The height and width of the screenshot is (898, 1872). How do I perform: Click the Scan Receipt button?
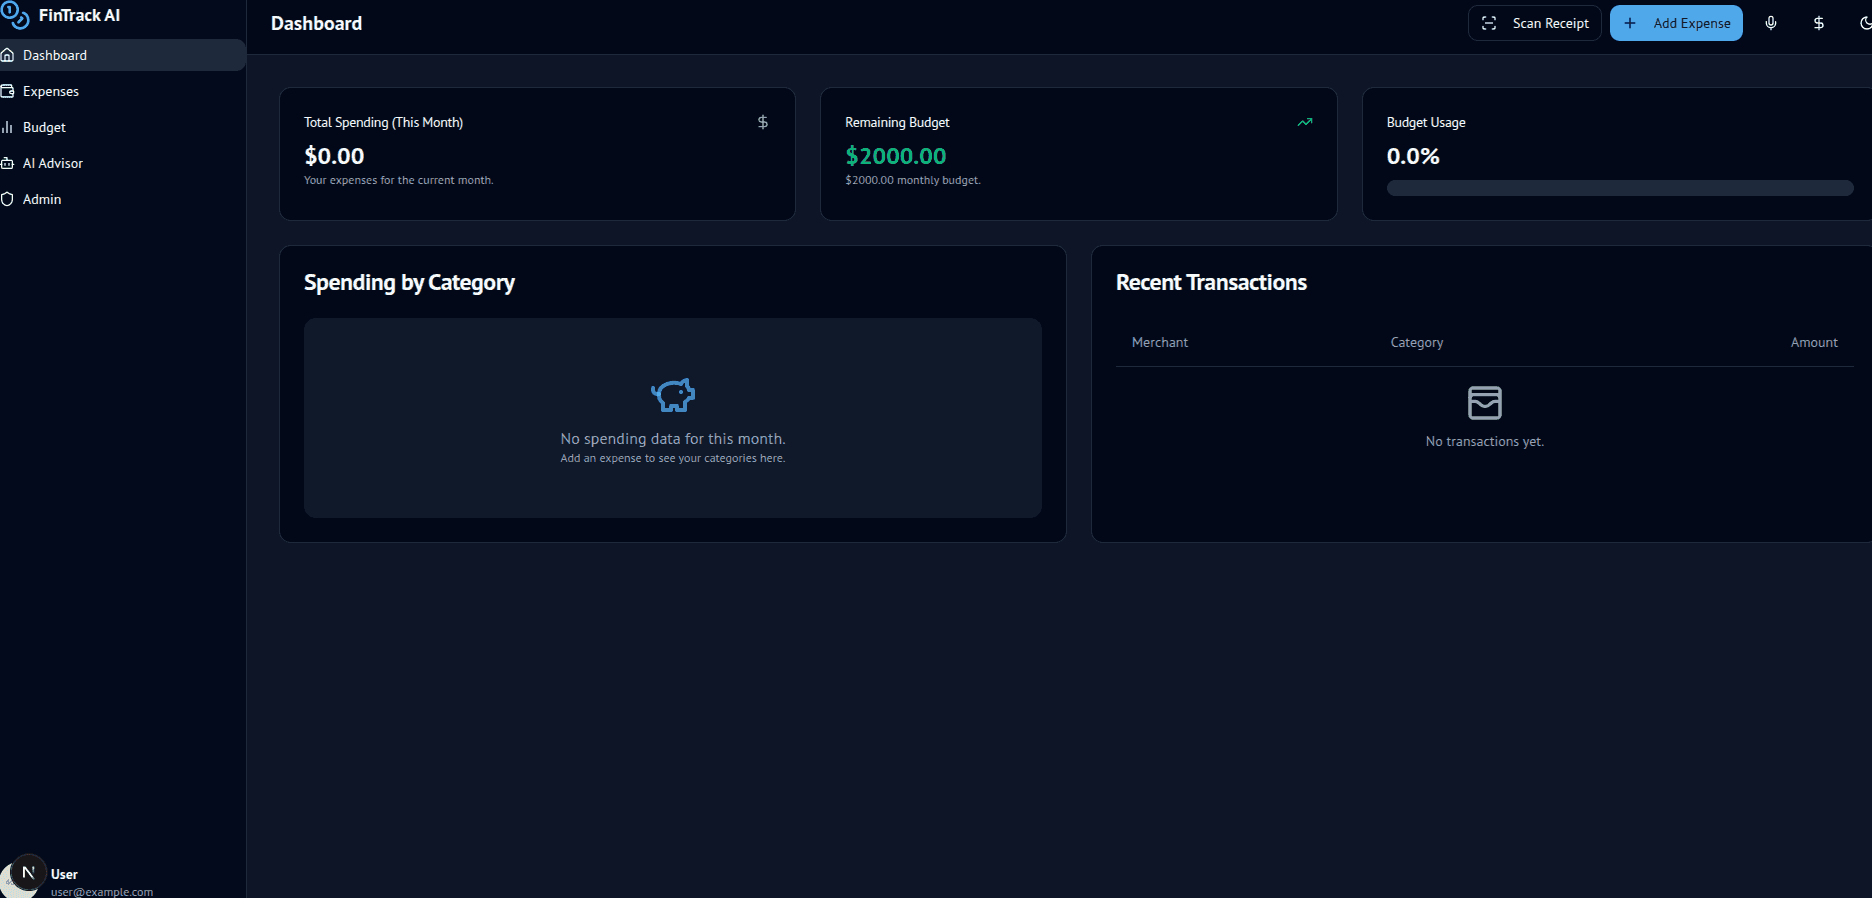coord(1535,23)
